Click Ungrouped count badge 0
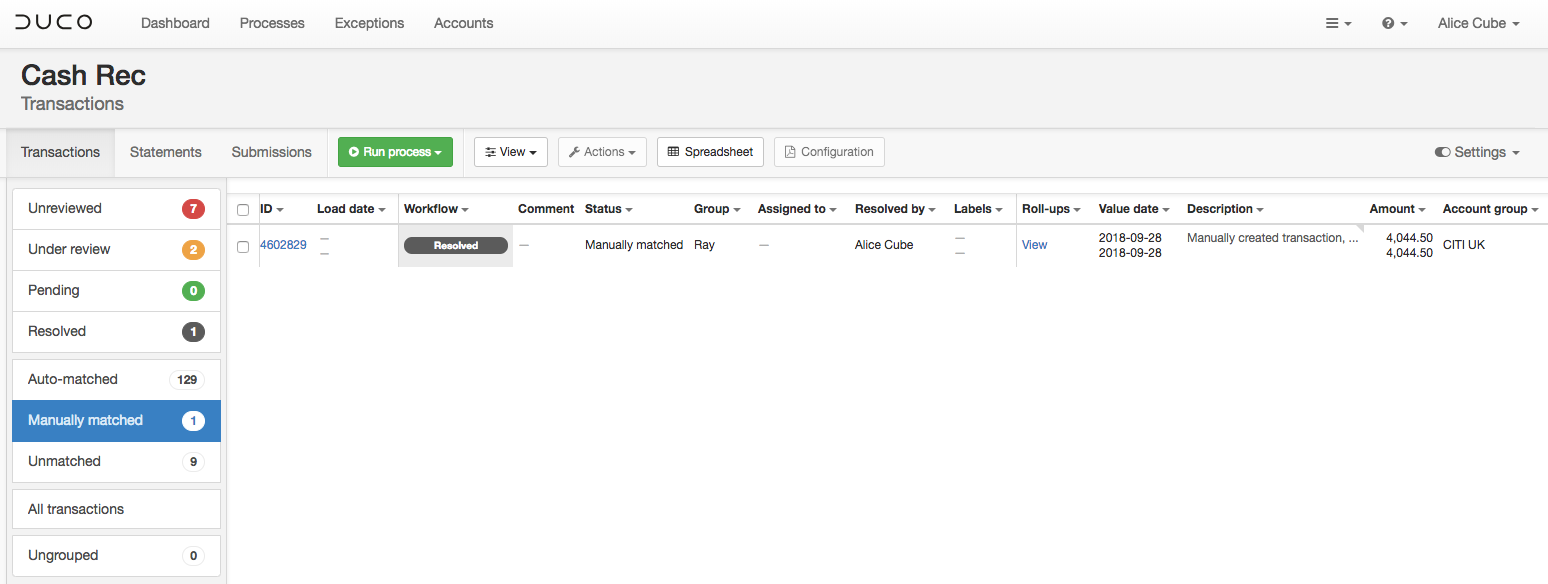Screen dimensions: 1548x584 [x=193, y=556]
